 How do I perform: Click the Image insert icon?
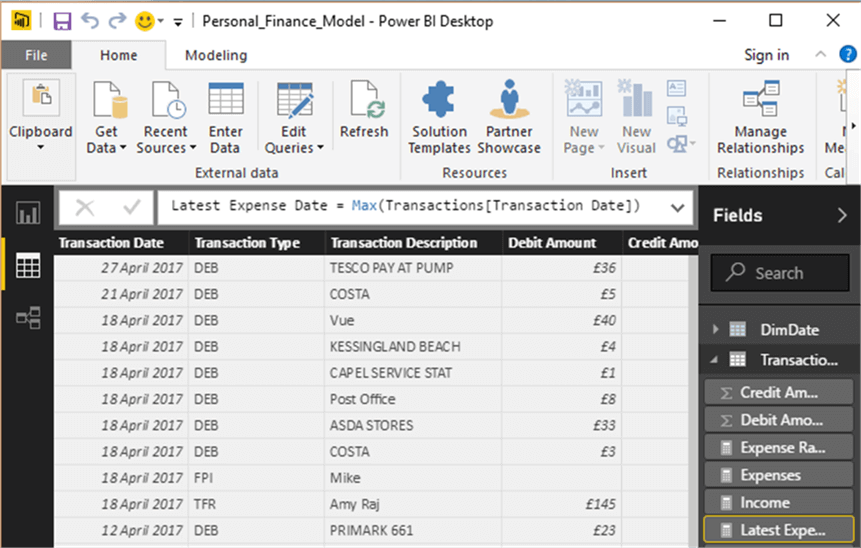tap(676, 116)
